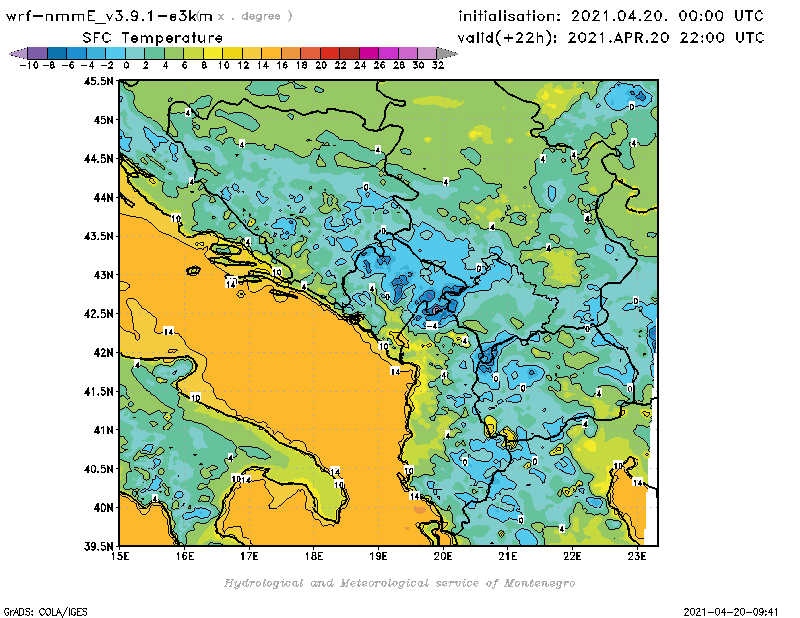Click the '22E' longitude label
This screenshot has height=618, width=800.
point(572,556)
